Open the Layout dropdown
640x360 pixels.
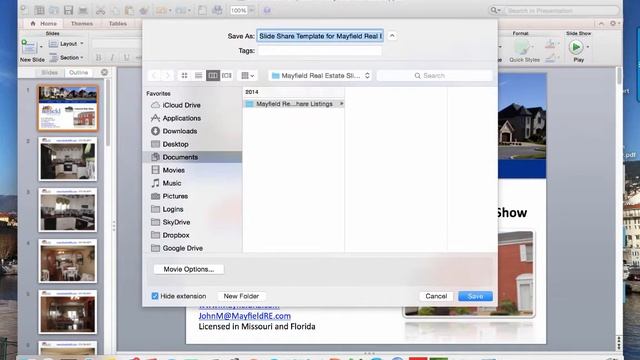66,44
